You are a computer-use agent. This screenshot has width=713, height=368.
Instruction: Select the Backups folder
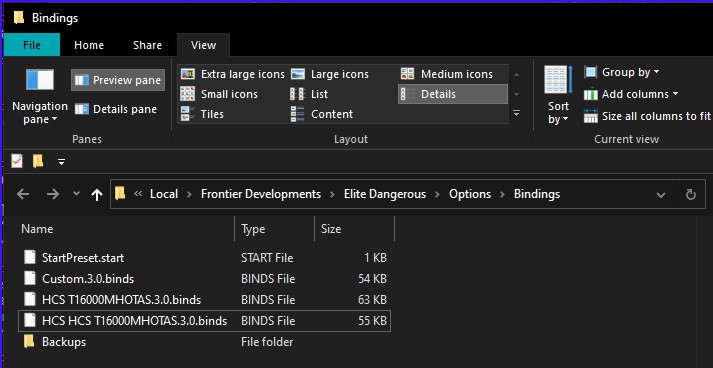tap(204, 342)
